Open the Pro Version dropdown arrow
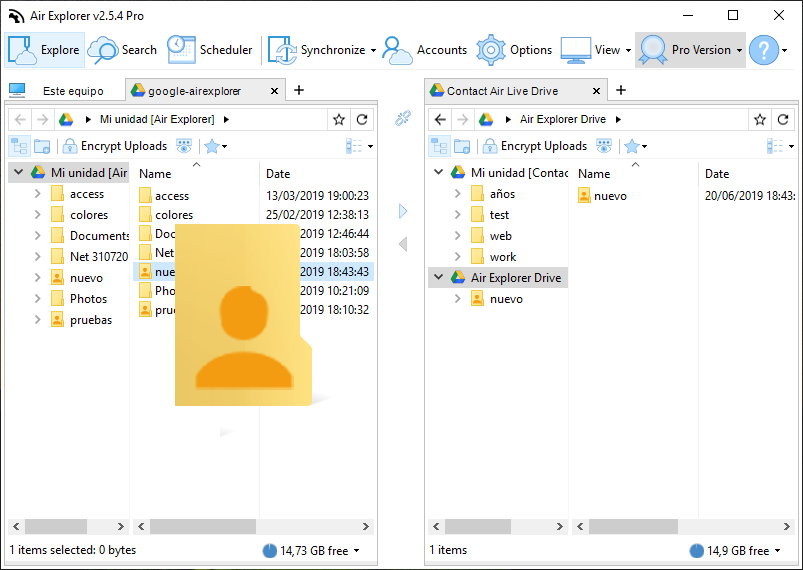 [739, 50]
